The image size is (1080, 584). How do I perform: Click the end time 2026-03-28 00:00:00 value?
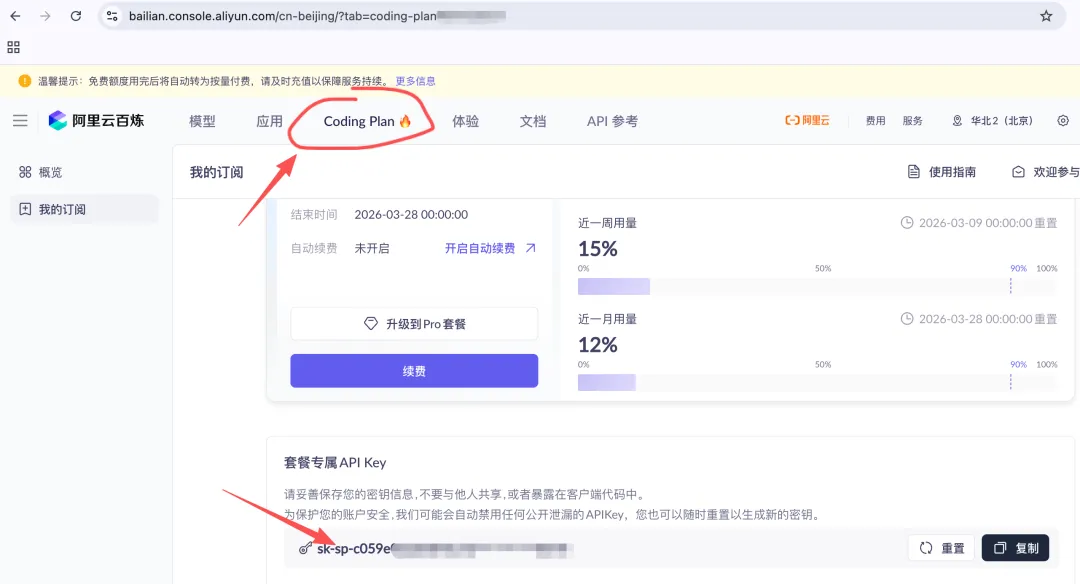click(411, 214)
